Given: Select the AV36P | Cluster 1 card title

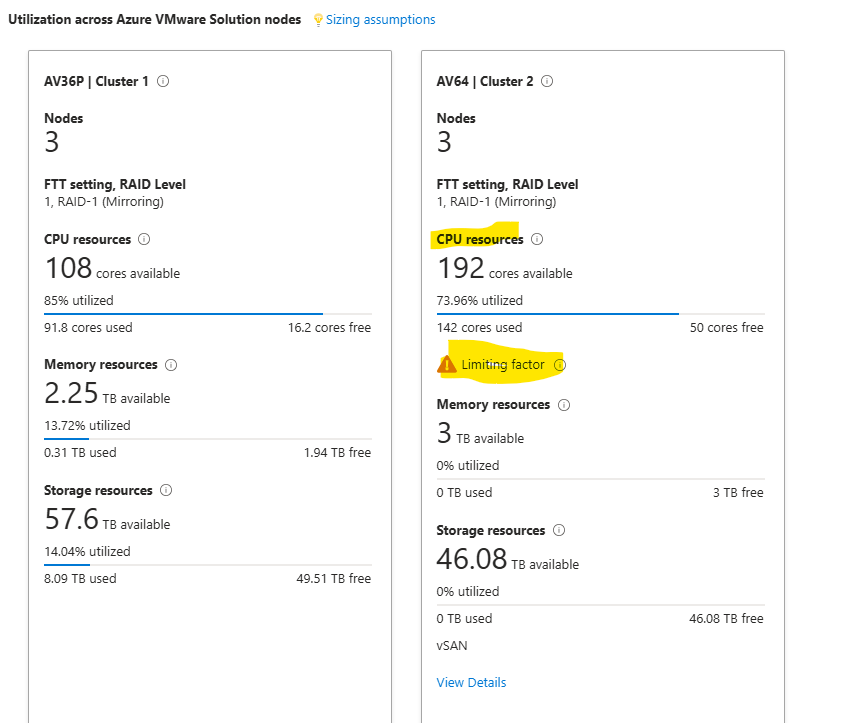Looking at the screenshot, I should point(96,82).
